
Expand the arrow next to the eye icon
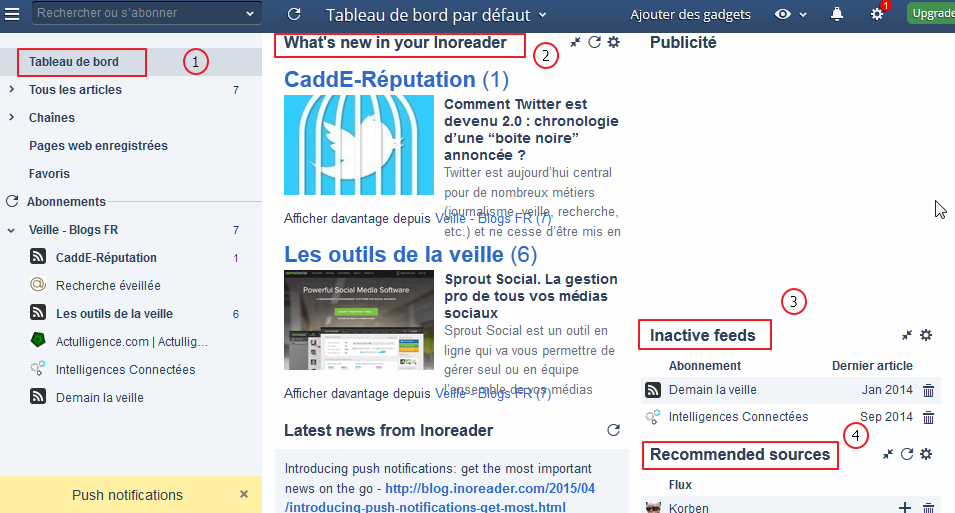pyautogui.click(x=803, y=15)
